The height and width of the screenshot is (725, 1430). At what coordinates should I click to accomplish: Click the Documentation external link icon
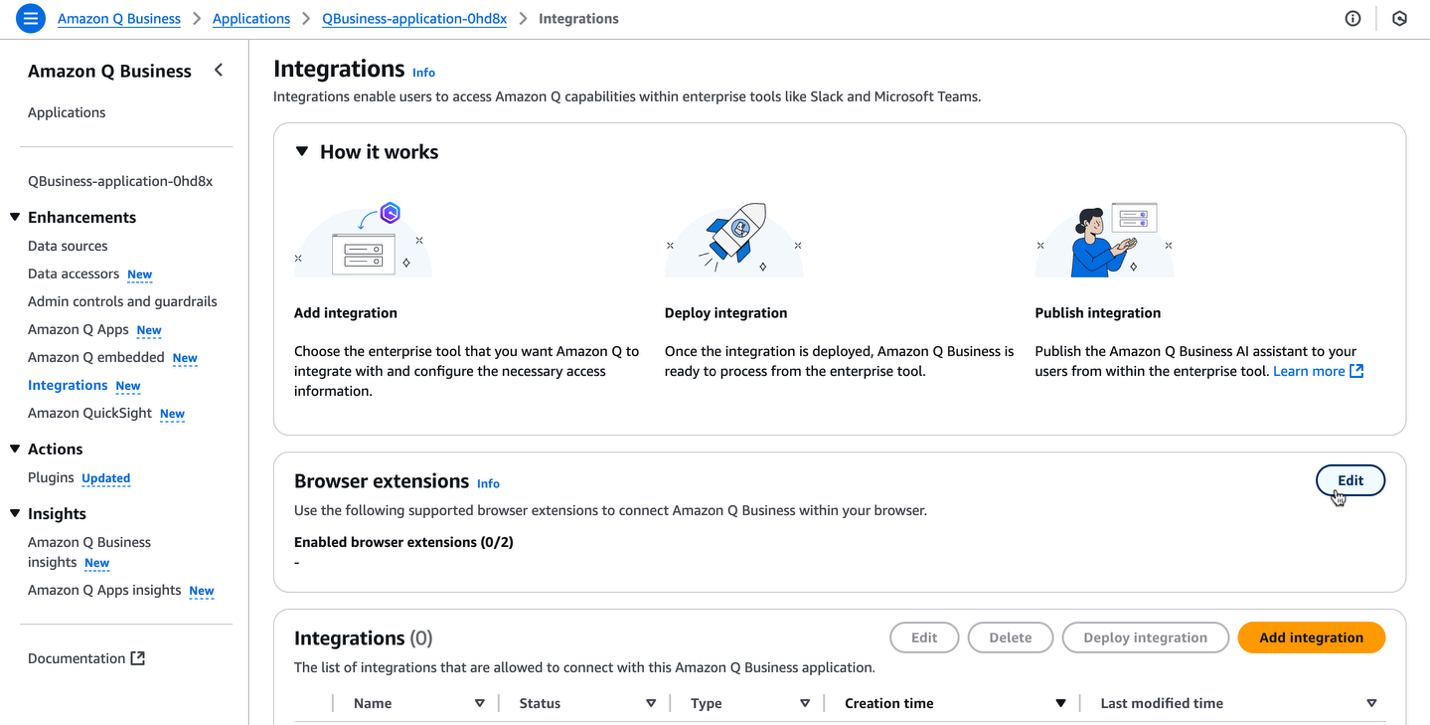(138, 658)
